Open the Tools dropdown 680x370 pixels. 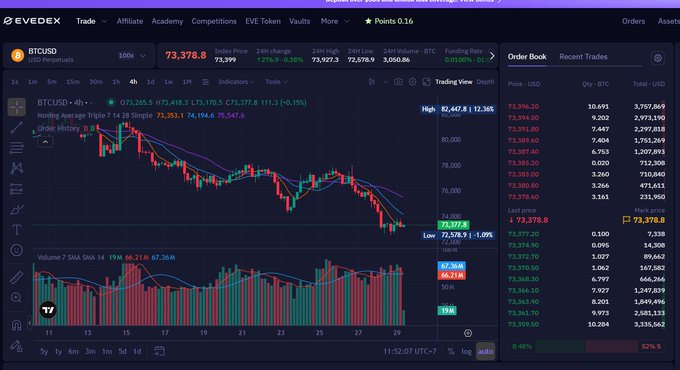276,82
